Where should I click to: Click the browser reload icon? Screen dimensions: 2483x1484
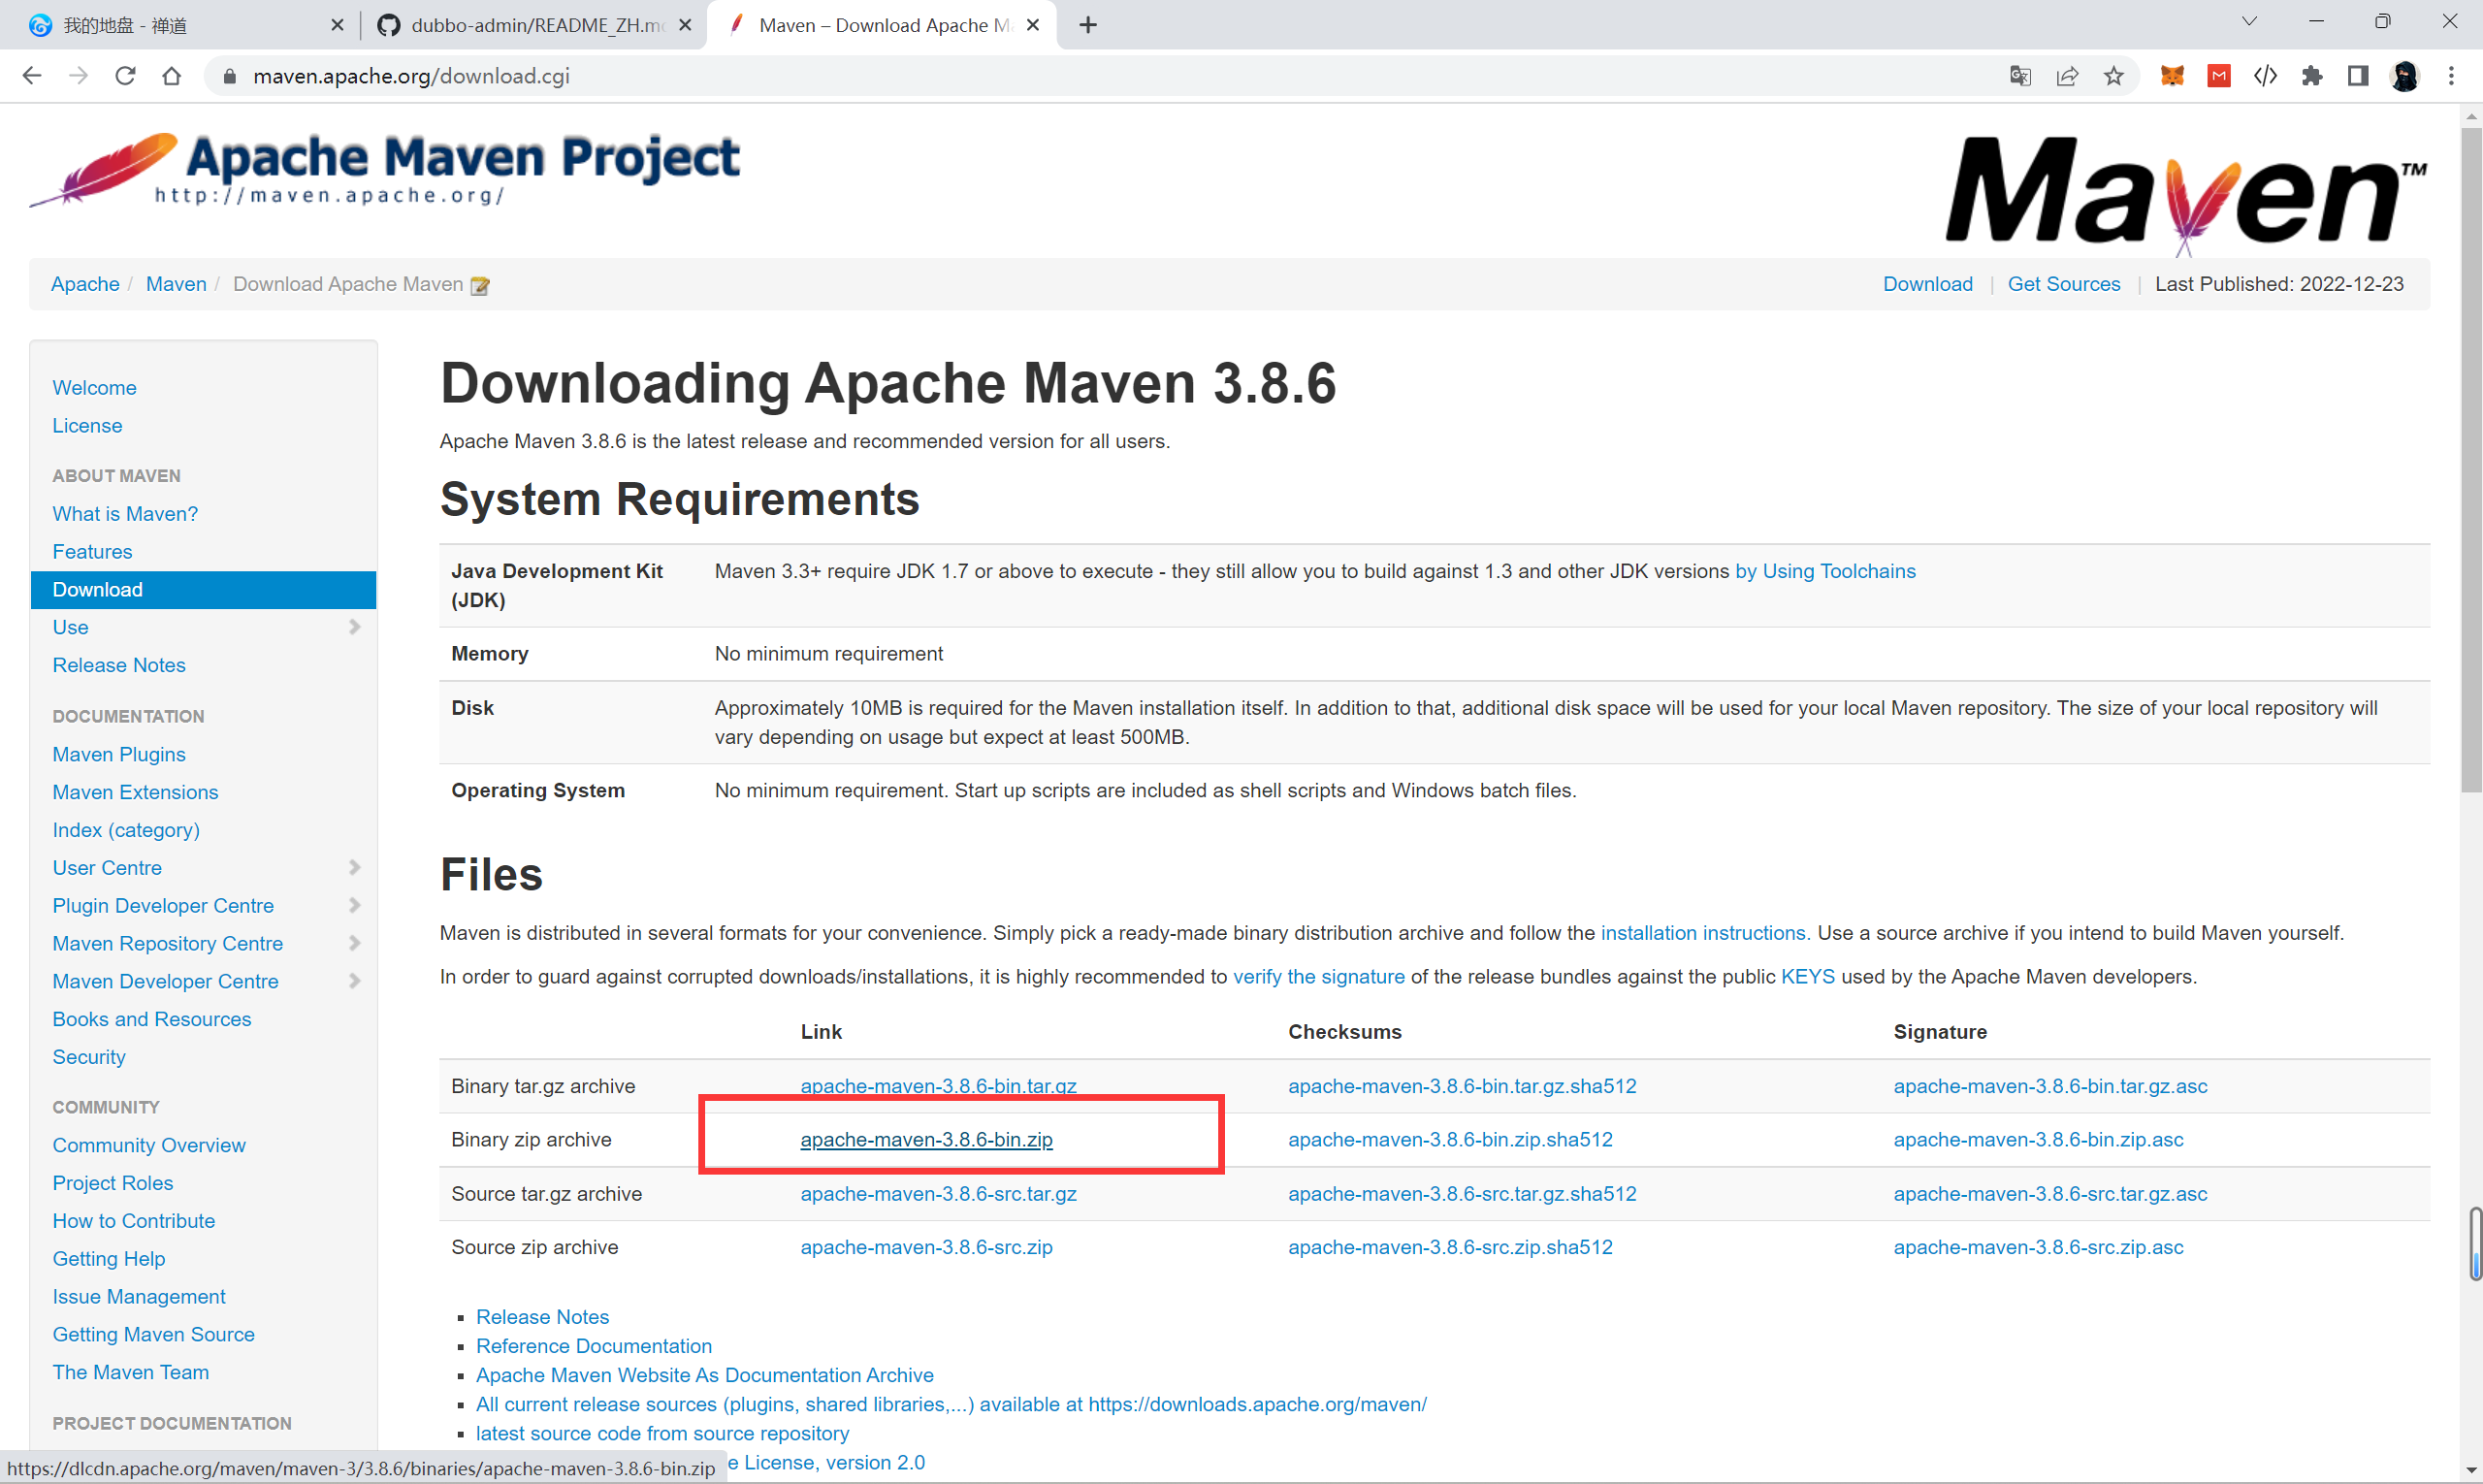click(125, 76)
